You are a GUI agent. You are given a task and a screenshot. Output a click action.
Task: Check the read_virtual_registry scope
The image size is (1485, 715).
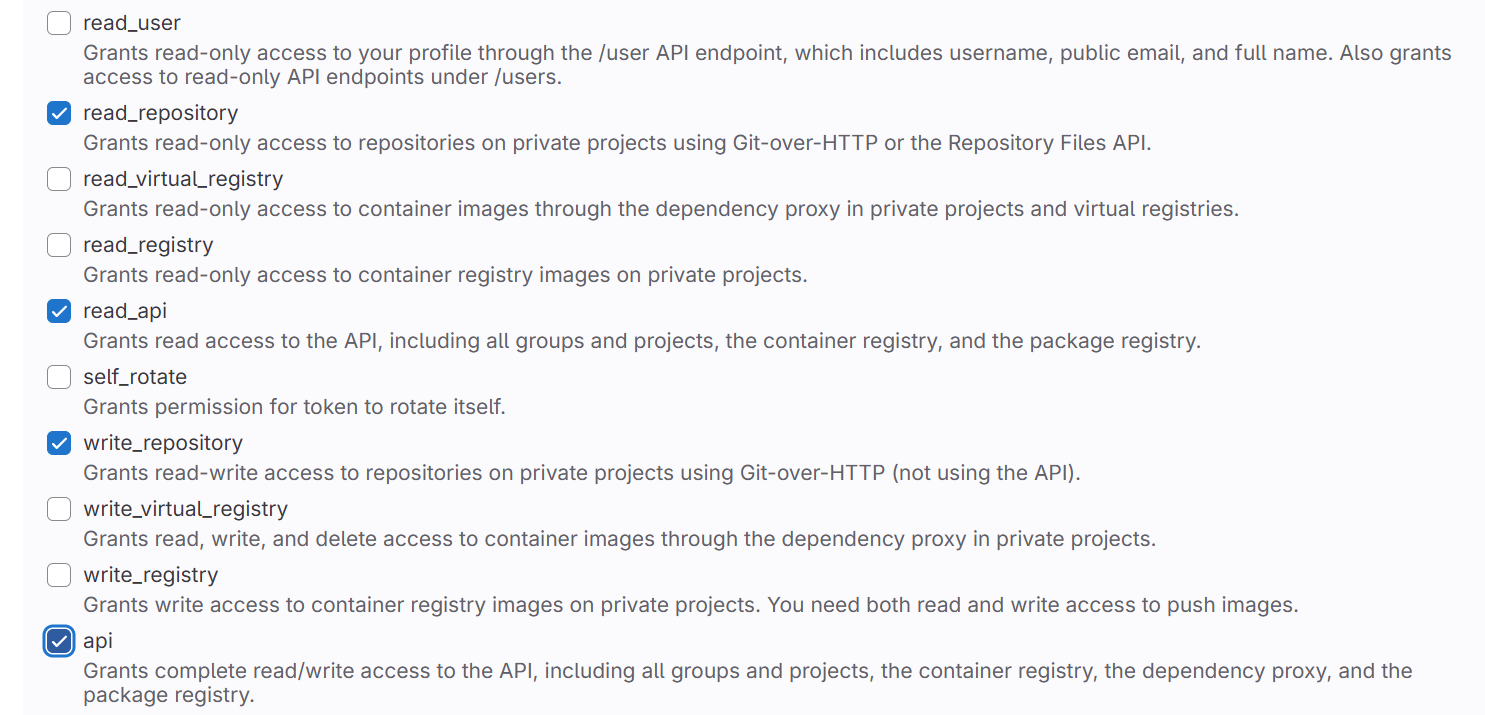point(58,179)
